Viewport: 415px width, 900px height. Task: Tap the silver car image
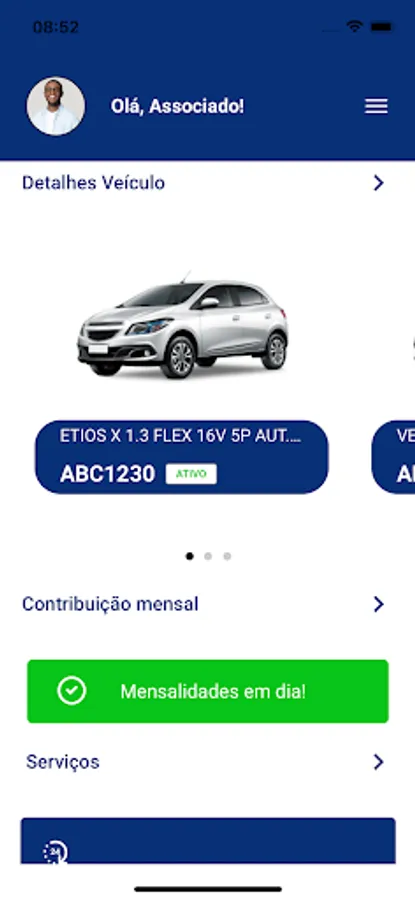click(x=183, y=324)
